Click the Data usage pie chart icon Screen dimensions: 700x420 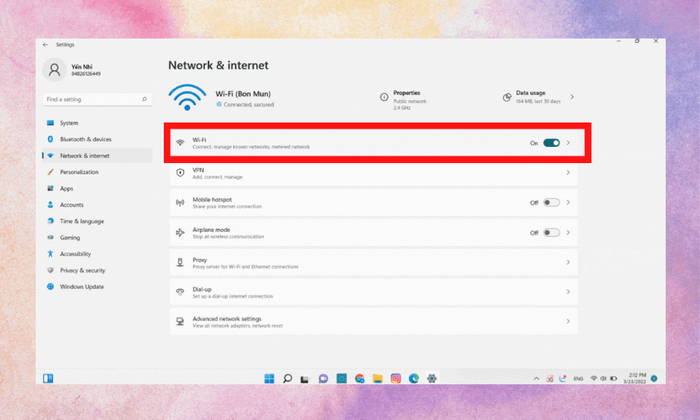click(507, 97)
